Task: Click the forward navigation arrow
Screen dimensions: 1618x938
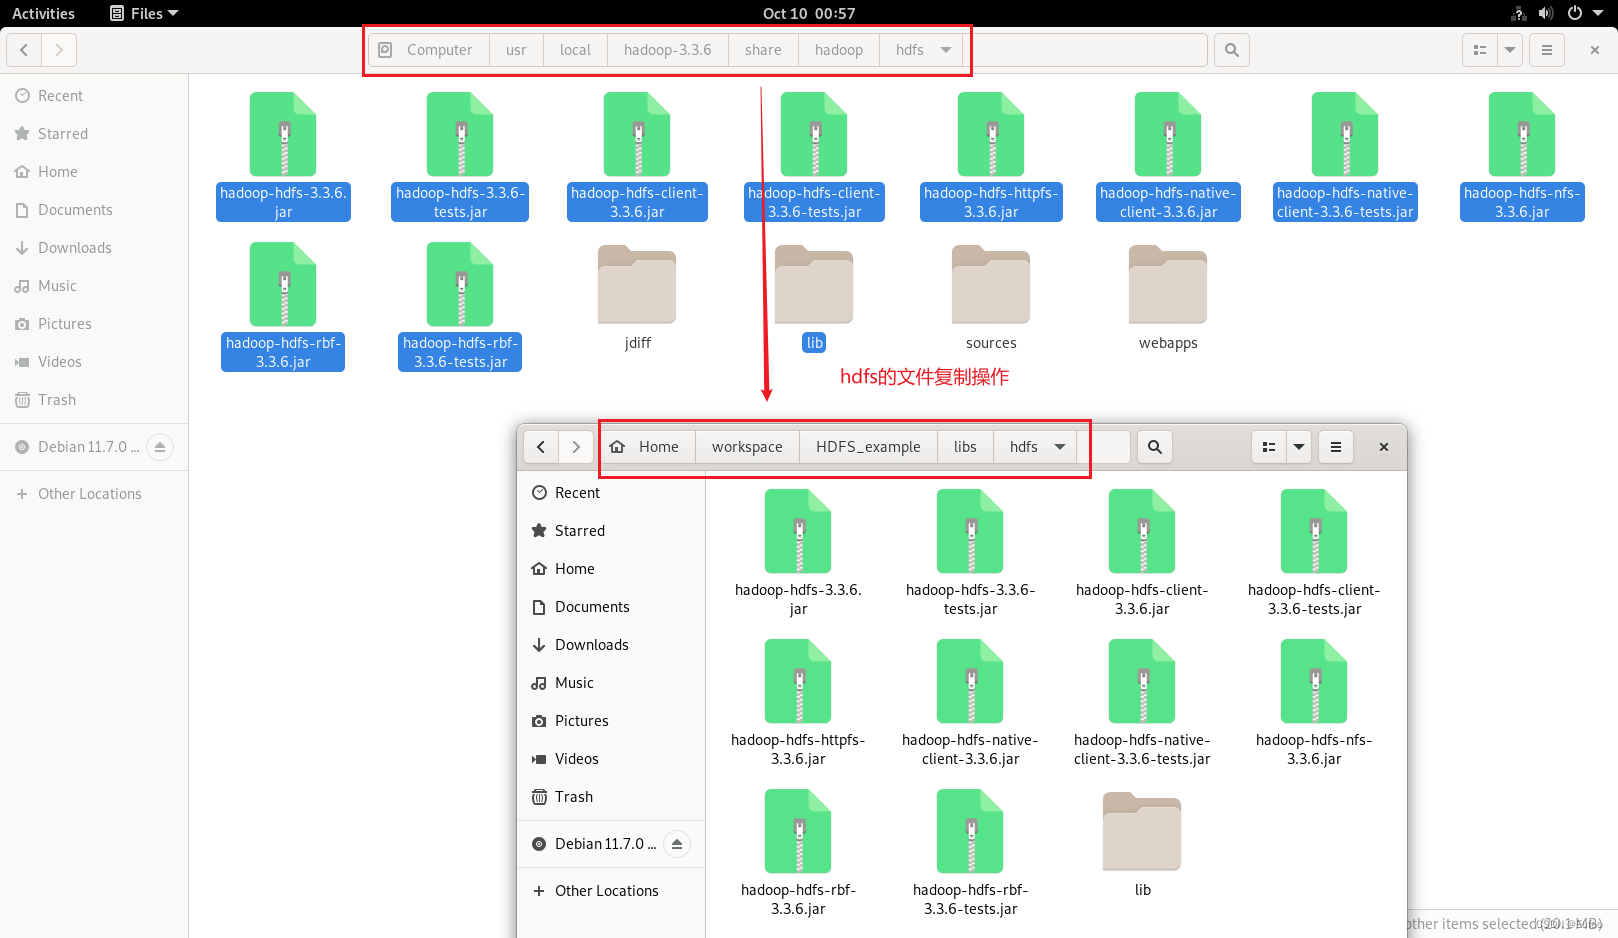Action: pos(59,49)
